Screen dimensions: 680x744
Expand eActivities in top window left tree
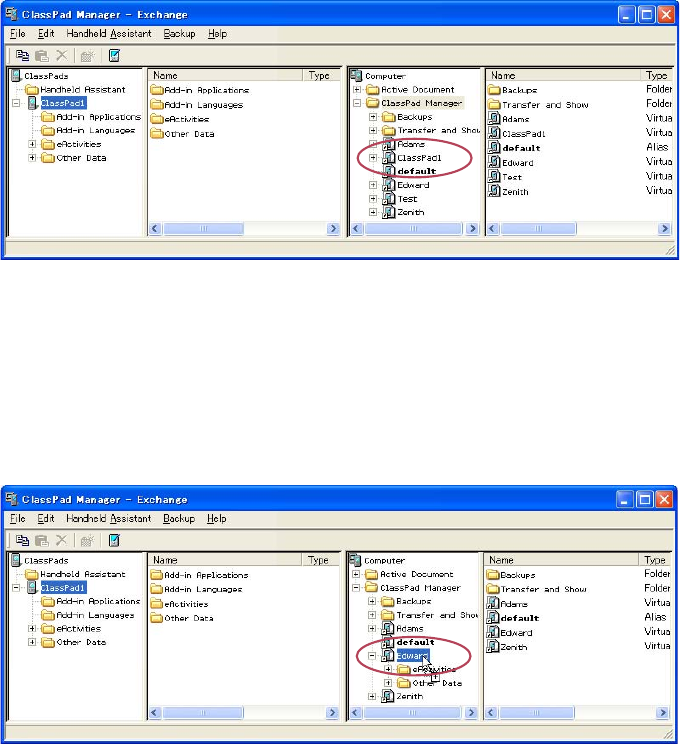coord(32,144)
